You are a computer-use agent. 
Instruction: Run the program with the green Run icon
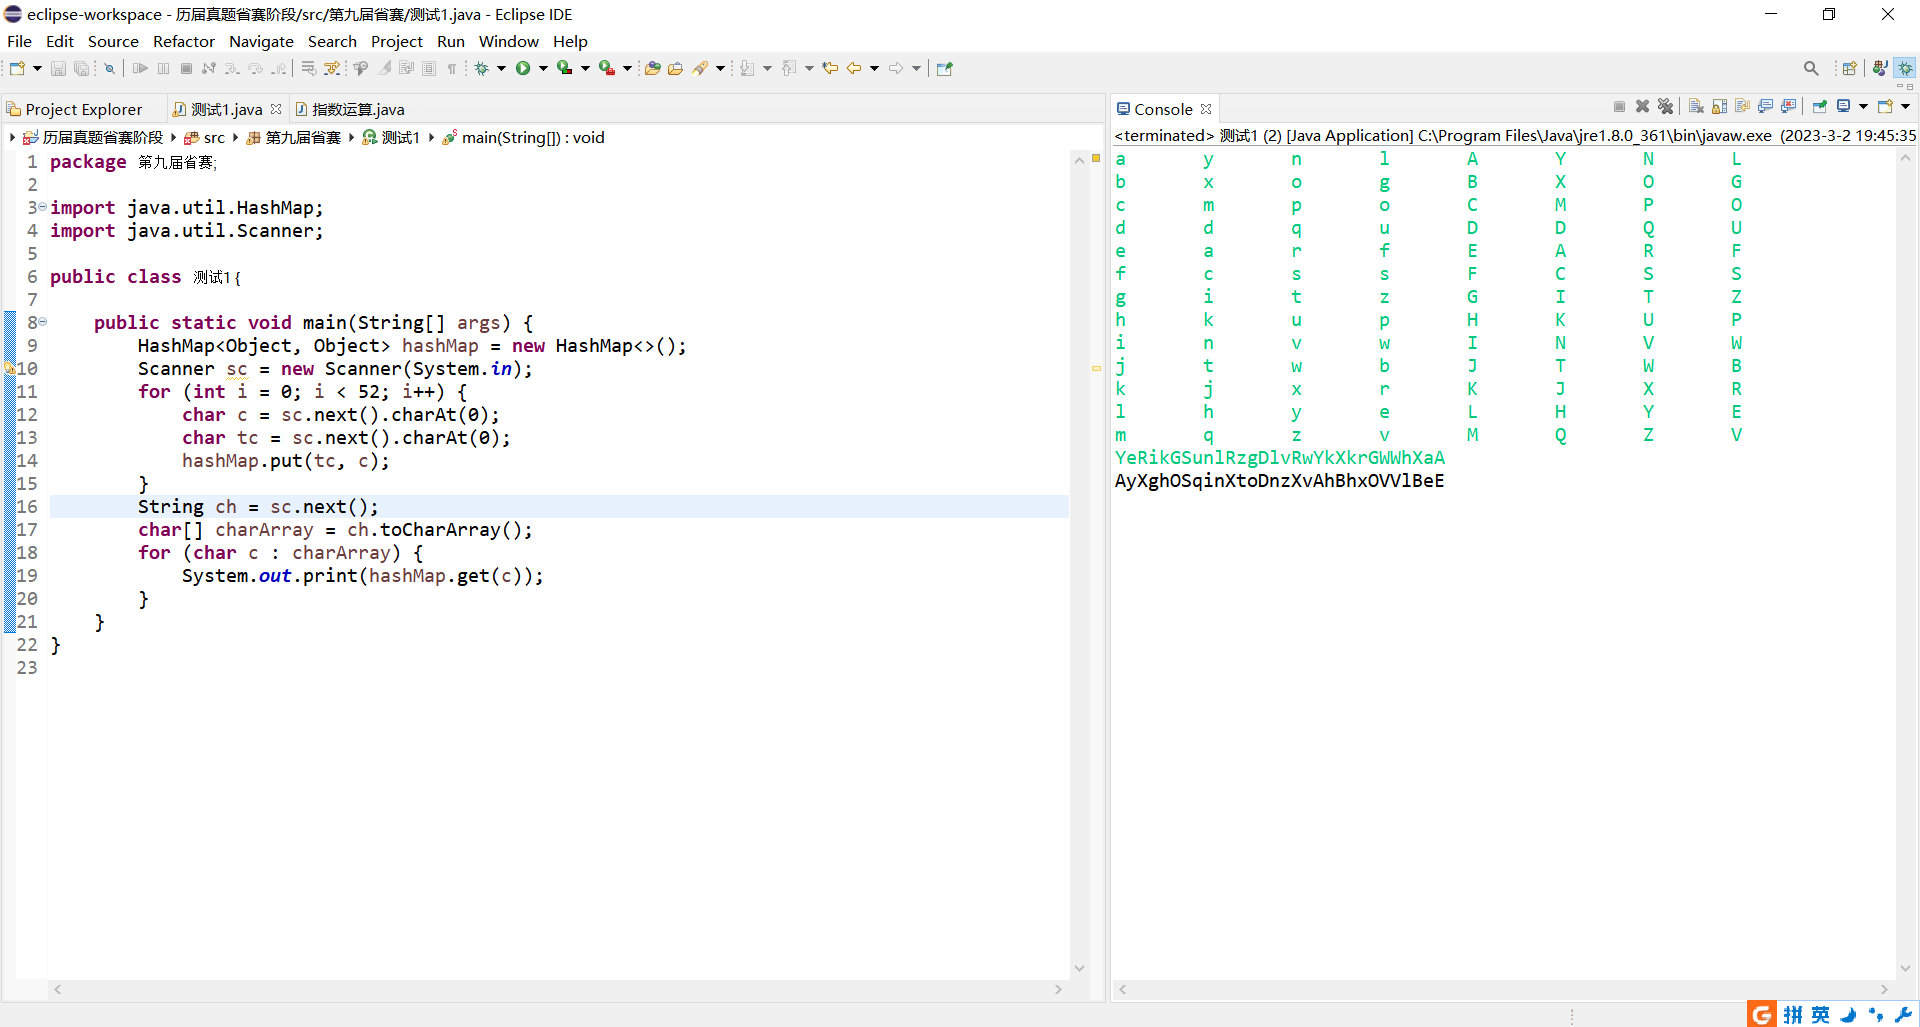(x=522, y=68)
